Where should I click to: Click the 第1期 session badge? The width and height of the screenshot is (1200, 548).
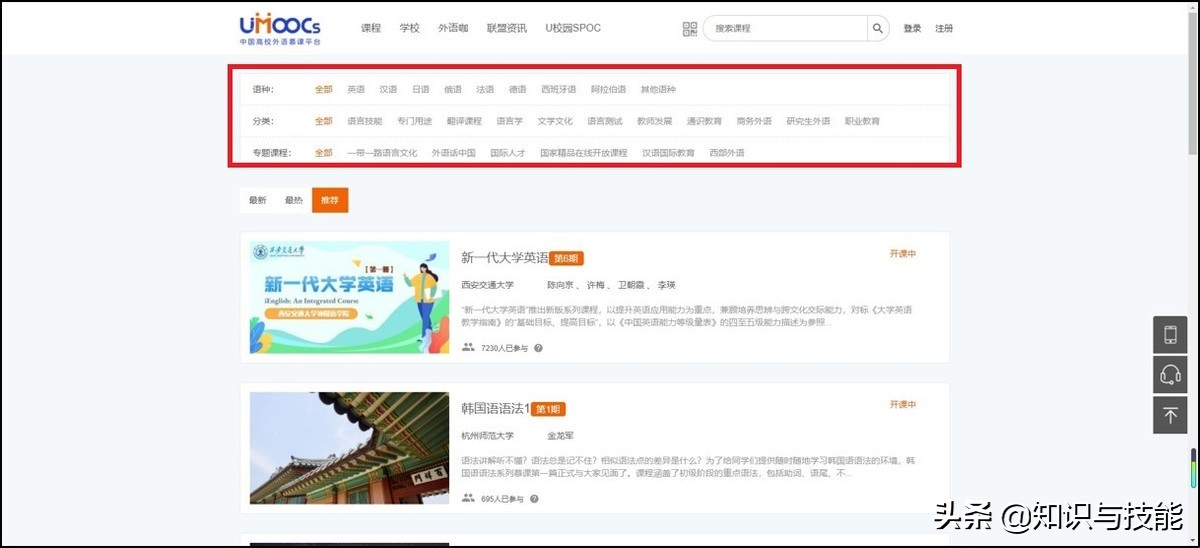pos(548,409)
